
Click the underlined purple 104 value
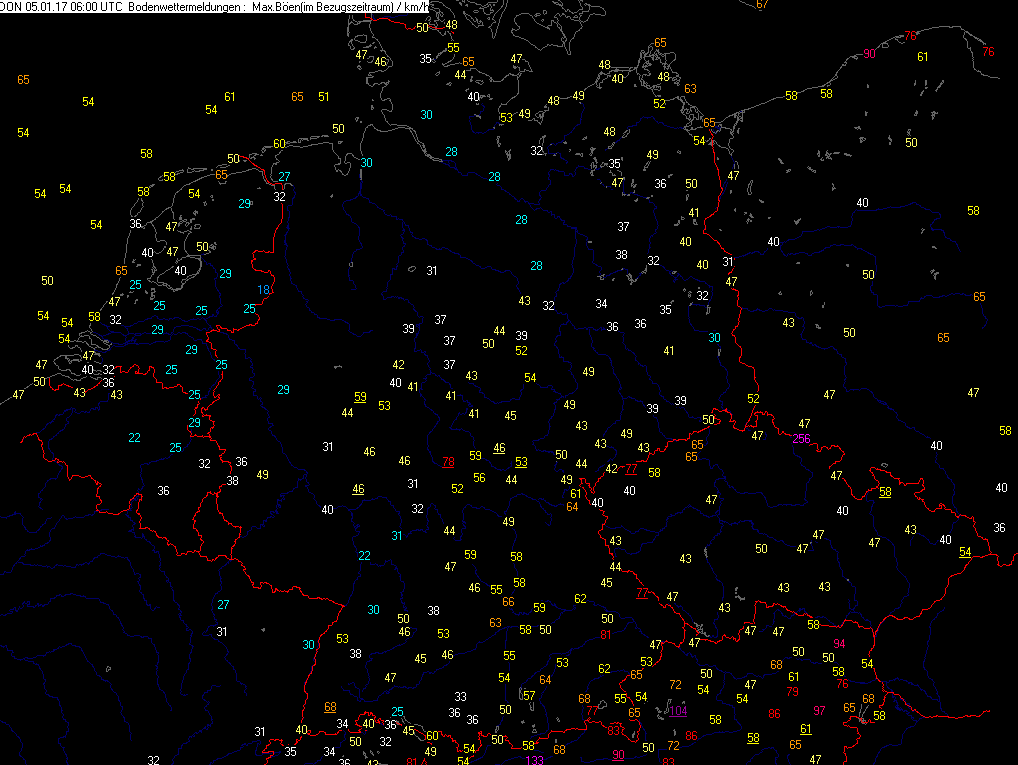pos(678,710)
